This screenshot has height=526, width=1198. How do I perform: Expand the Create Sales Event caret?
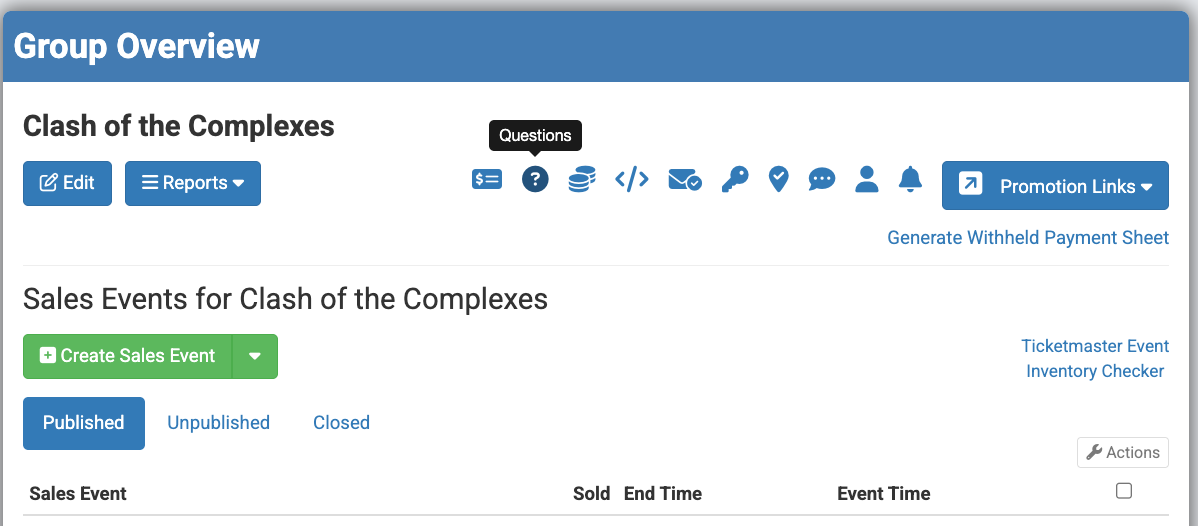coord(255,357)
